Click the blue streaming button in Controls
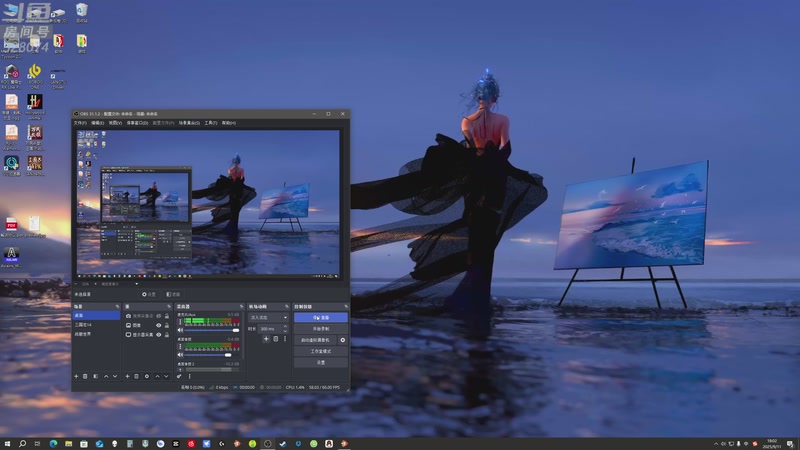Viewport: 800px width, 450px height. point(320,317)
